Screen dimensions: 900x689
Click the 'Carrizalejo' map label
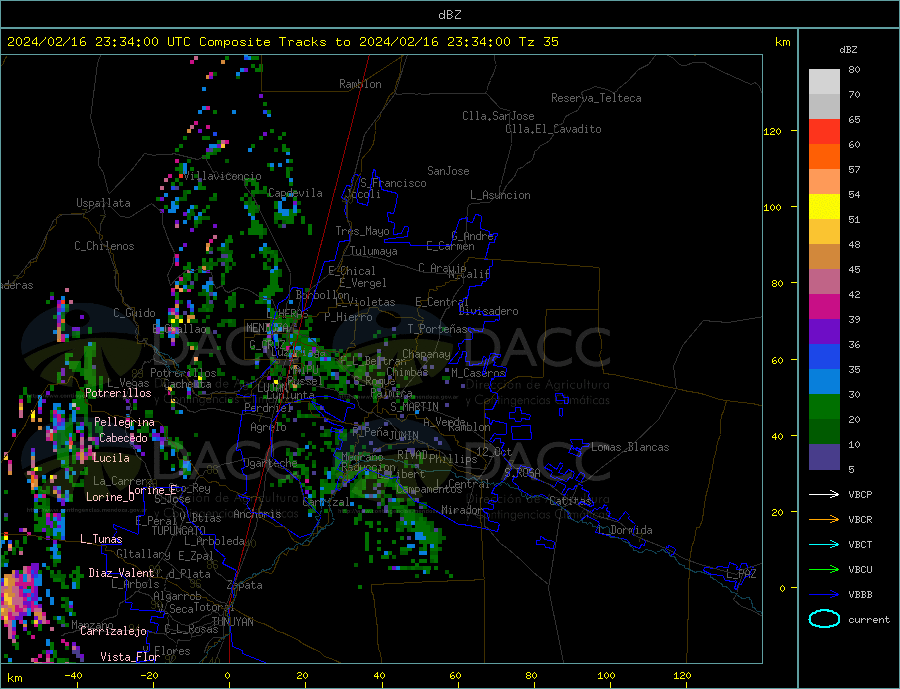113,632
